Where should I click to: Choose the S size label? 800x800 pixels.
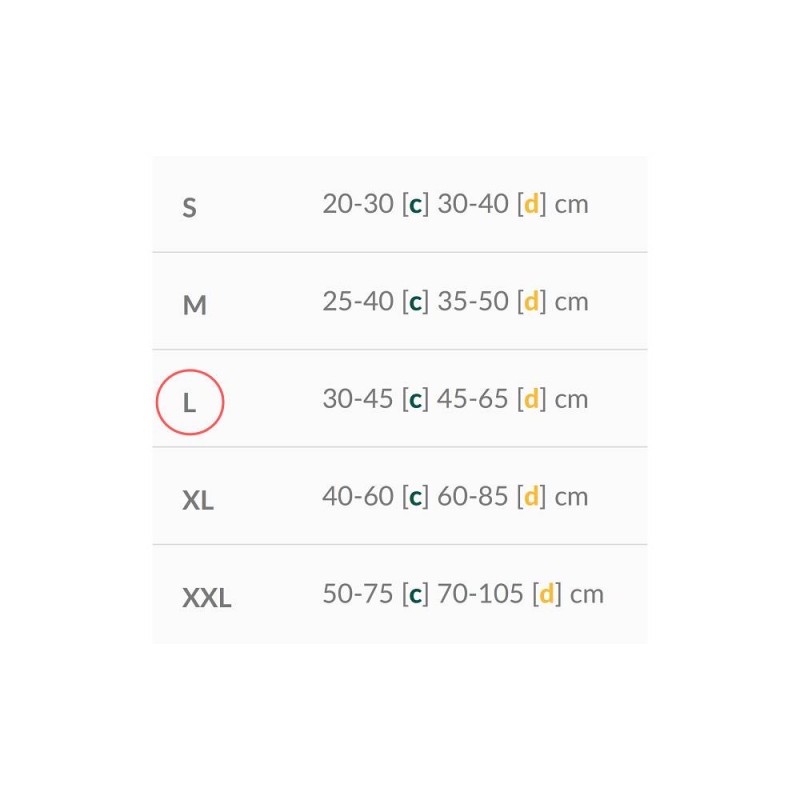tap(189, 208)
